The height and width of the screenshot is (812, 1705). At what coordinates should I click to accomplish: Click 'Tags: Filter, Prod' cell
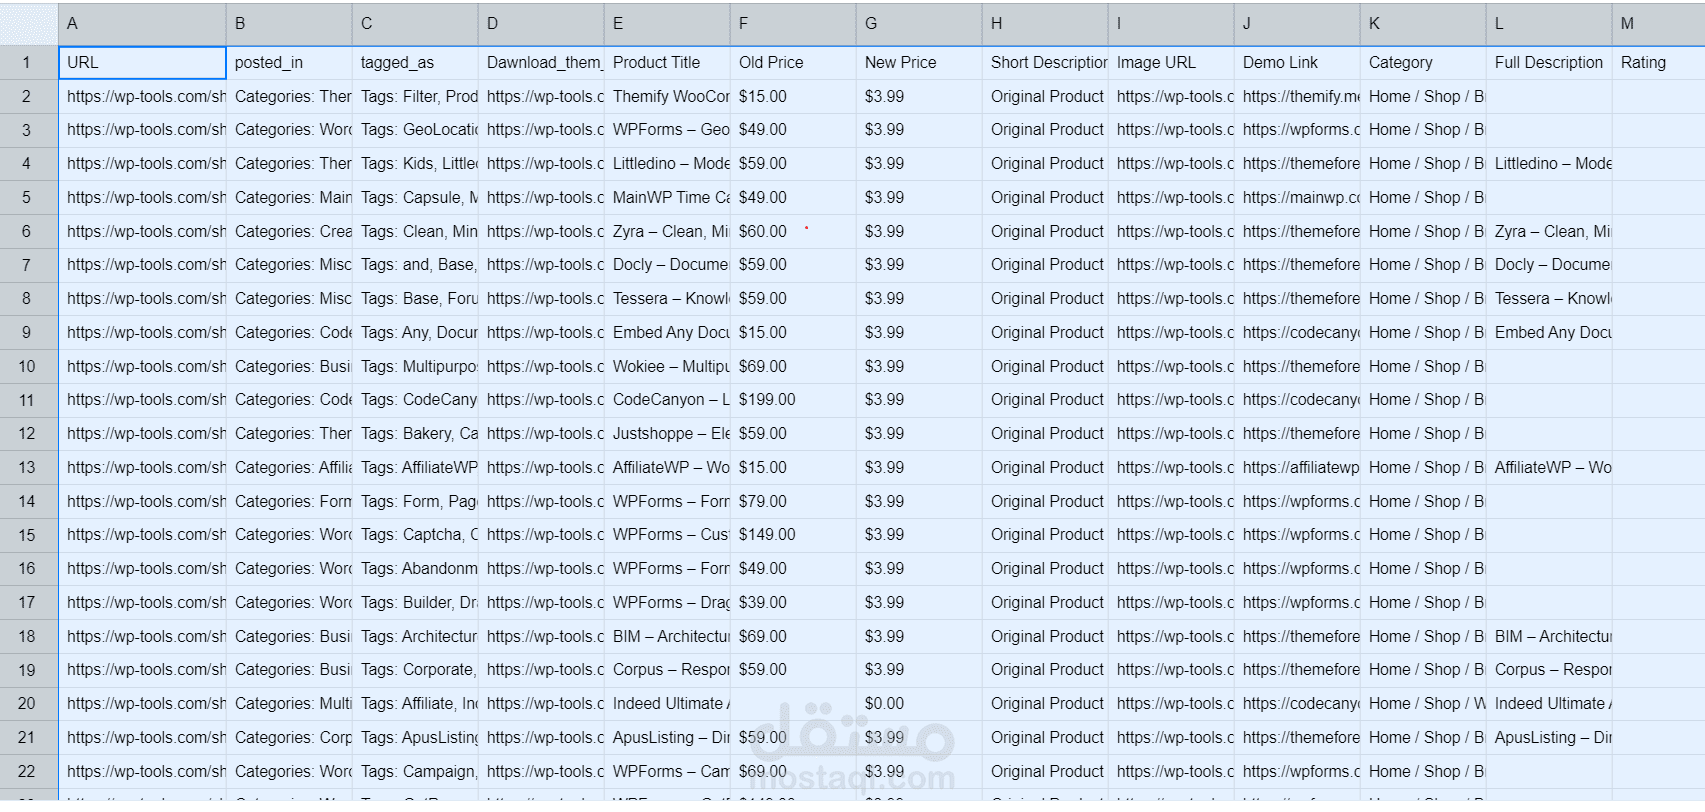pyautogui.click(x=415, y=96)
